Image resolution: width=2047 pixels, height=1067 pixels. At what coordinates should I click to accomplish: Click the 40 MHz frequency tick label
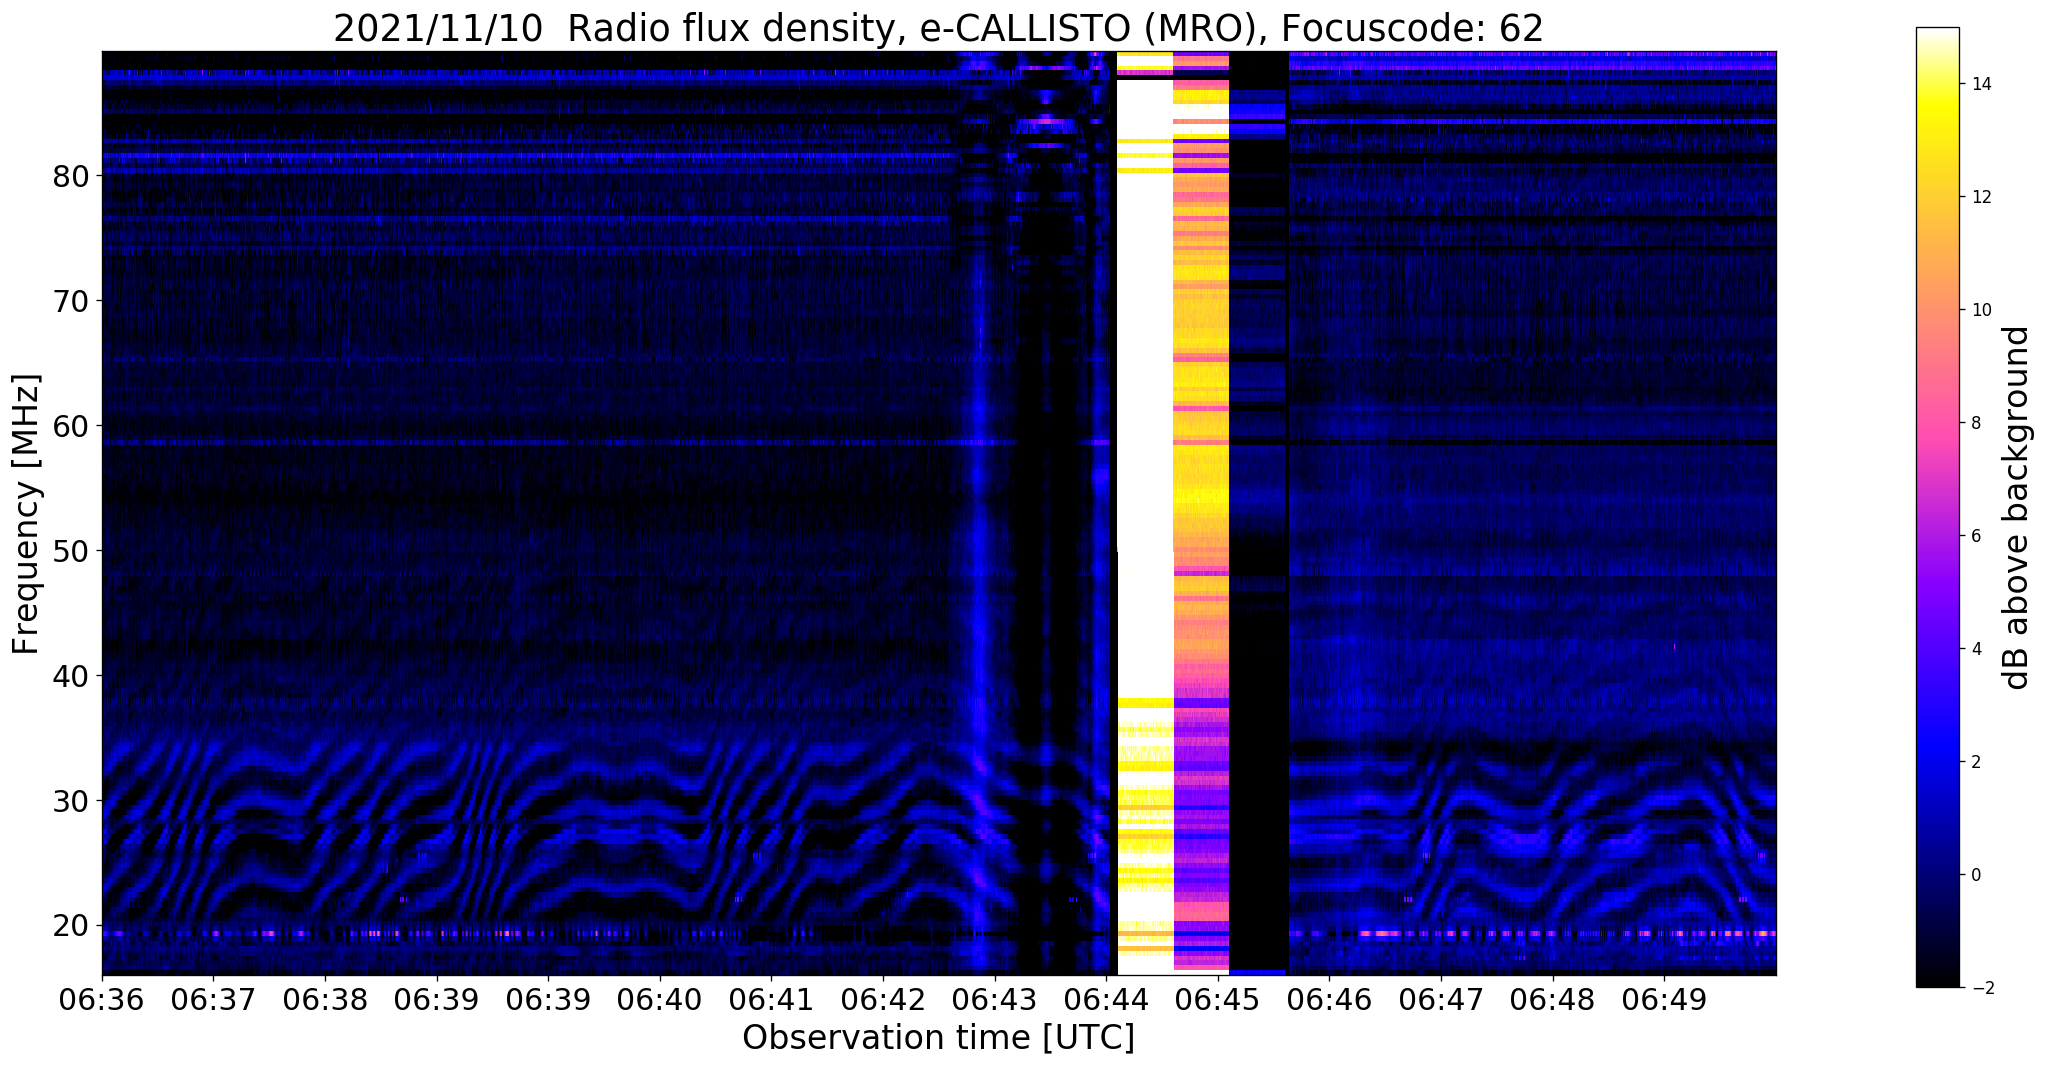[71, 676]
